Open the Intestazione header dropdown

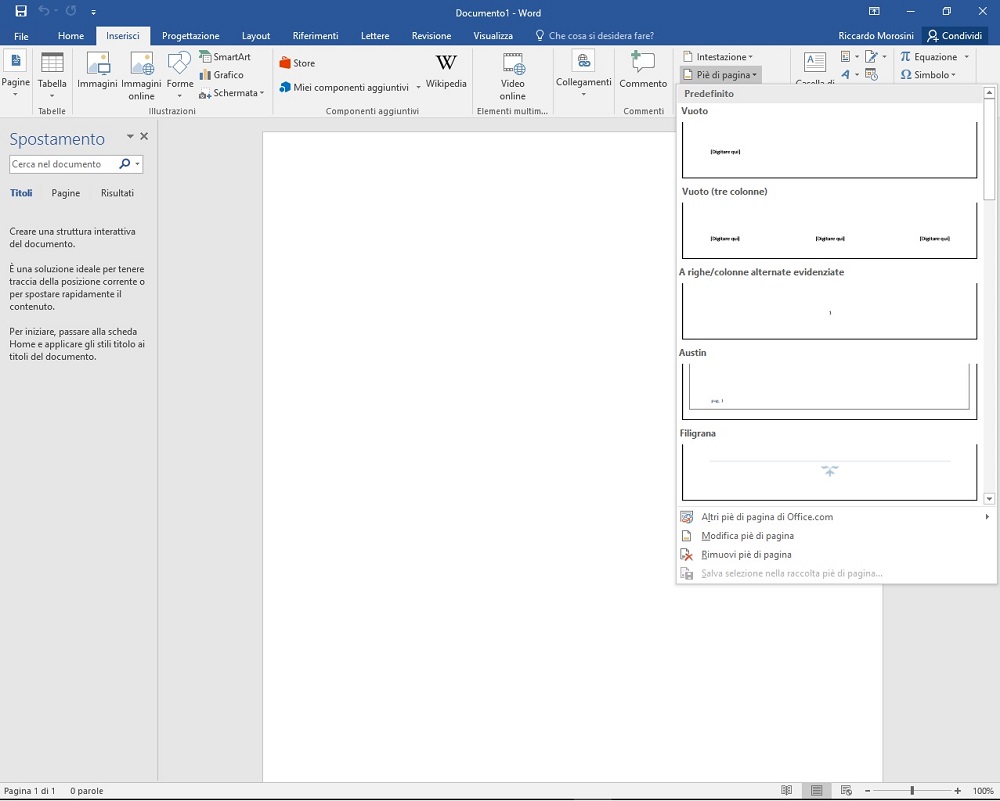click(718, 57)
